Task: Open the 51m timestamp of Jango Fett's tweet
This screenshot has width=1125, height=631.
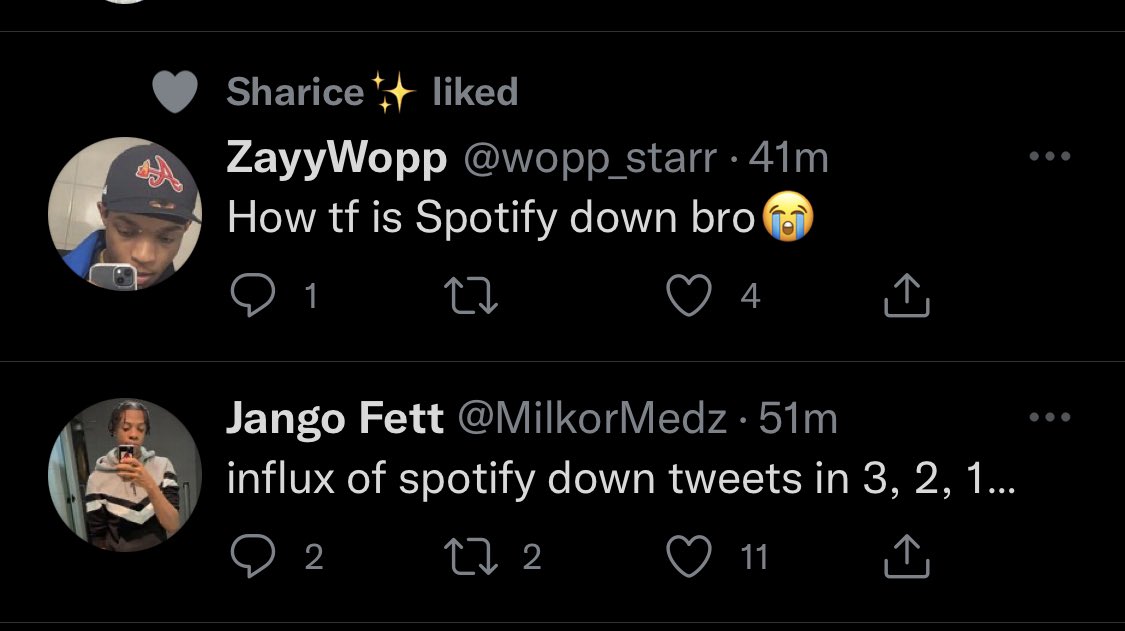Action: (x=798, y=419)
